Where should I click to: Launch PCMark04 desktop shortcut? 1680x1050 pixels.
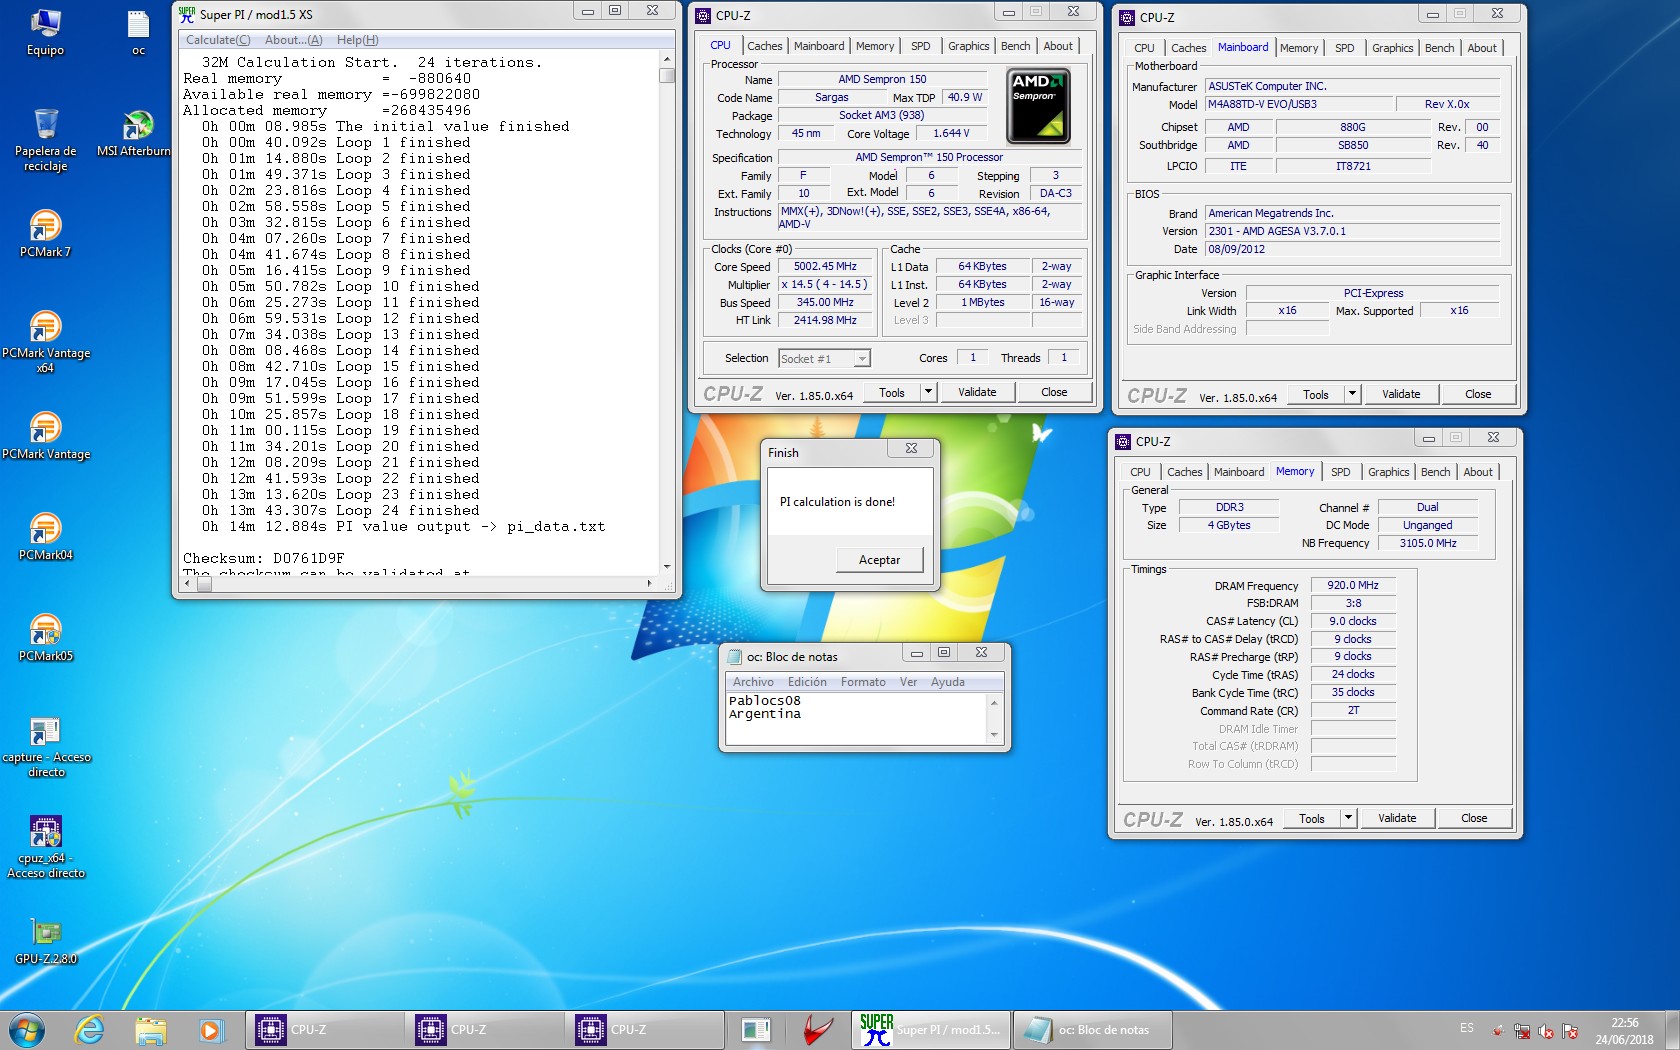pos(46,536)
